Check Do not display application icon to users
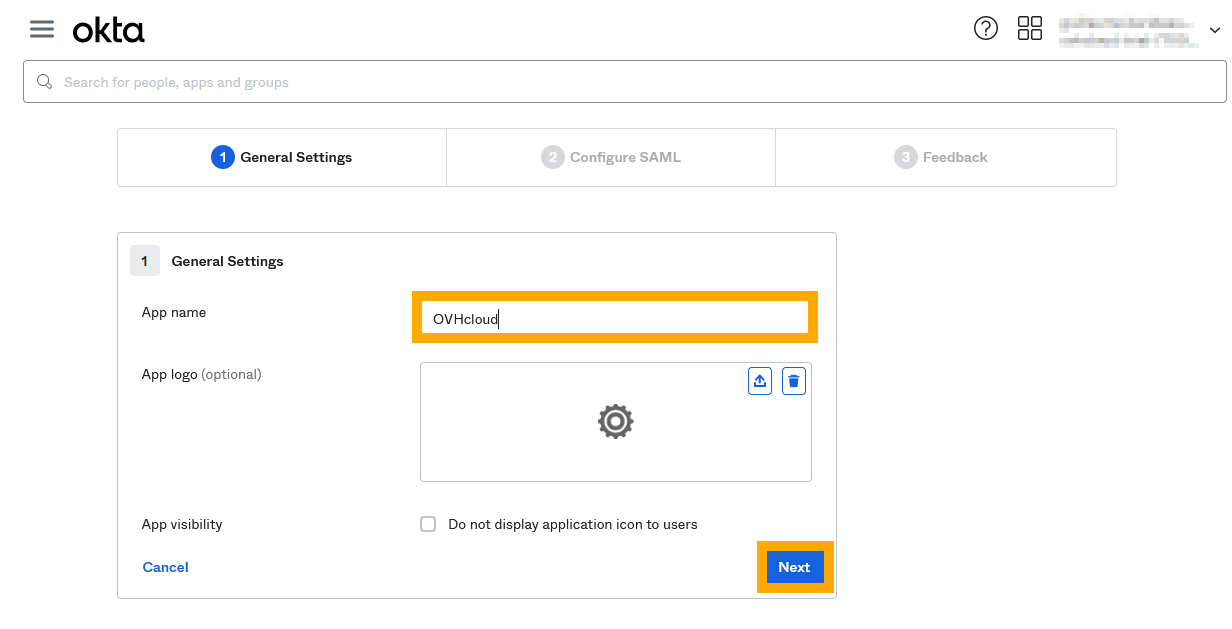Image resolution: width=1232 pixels, height=629 pixels. pyautogui.click(x=428, y=524)
